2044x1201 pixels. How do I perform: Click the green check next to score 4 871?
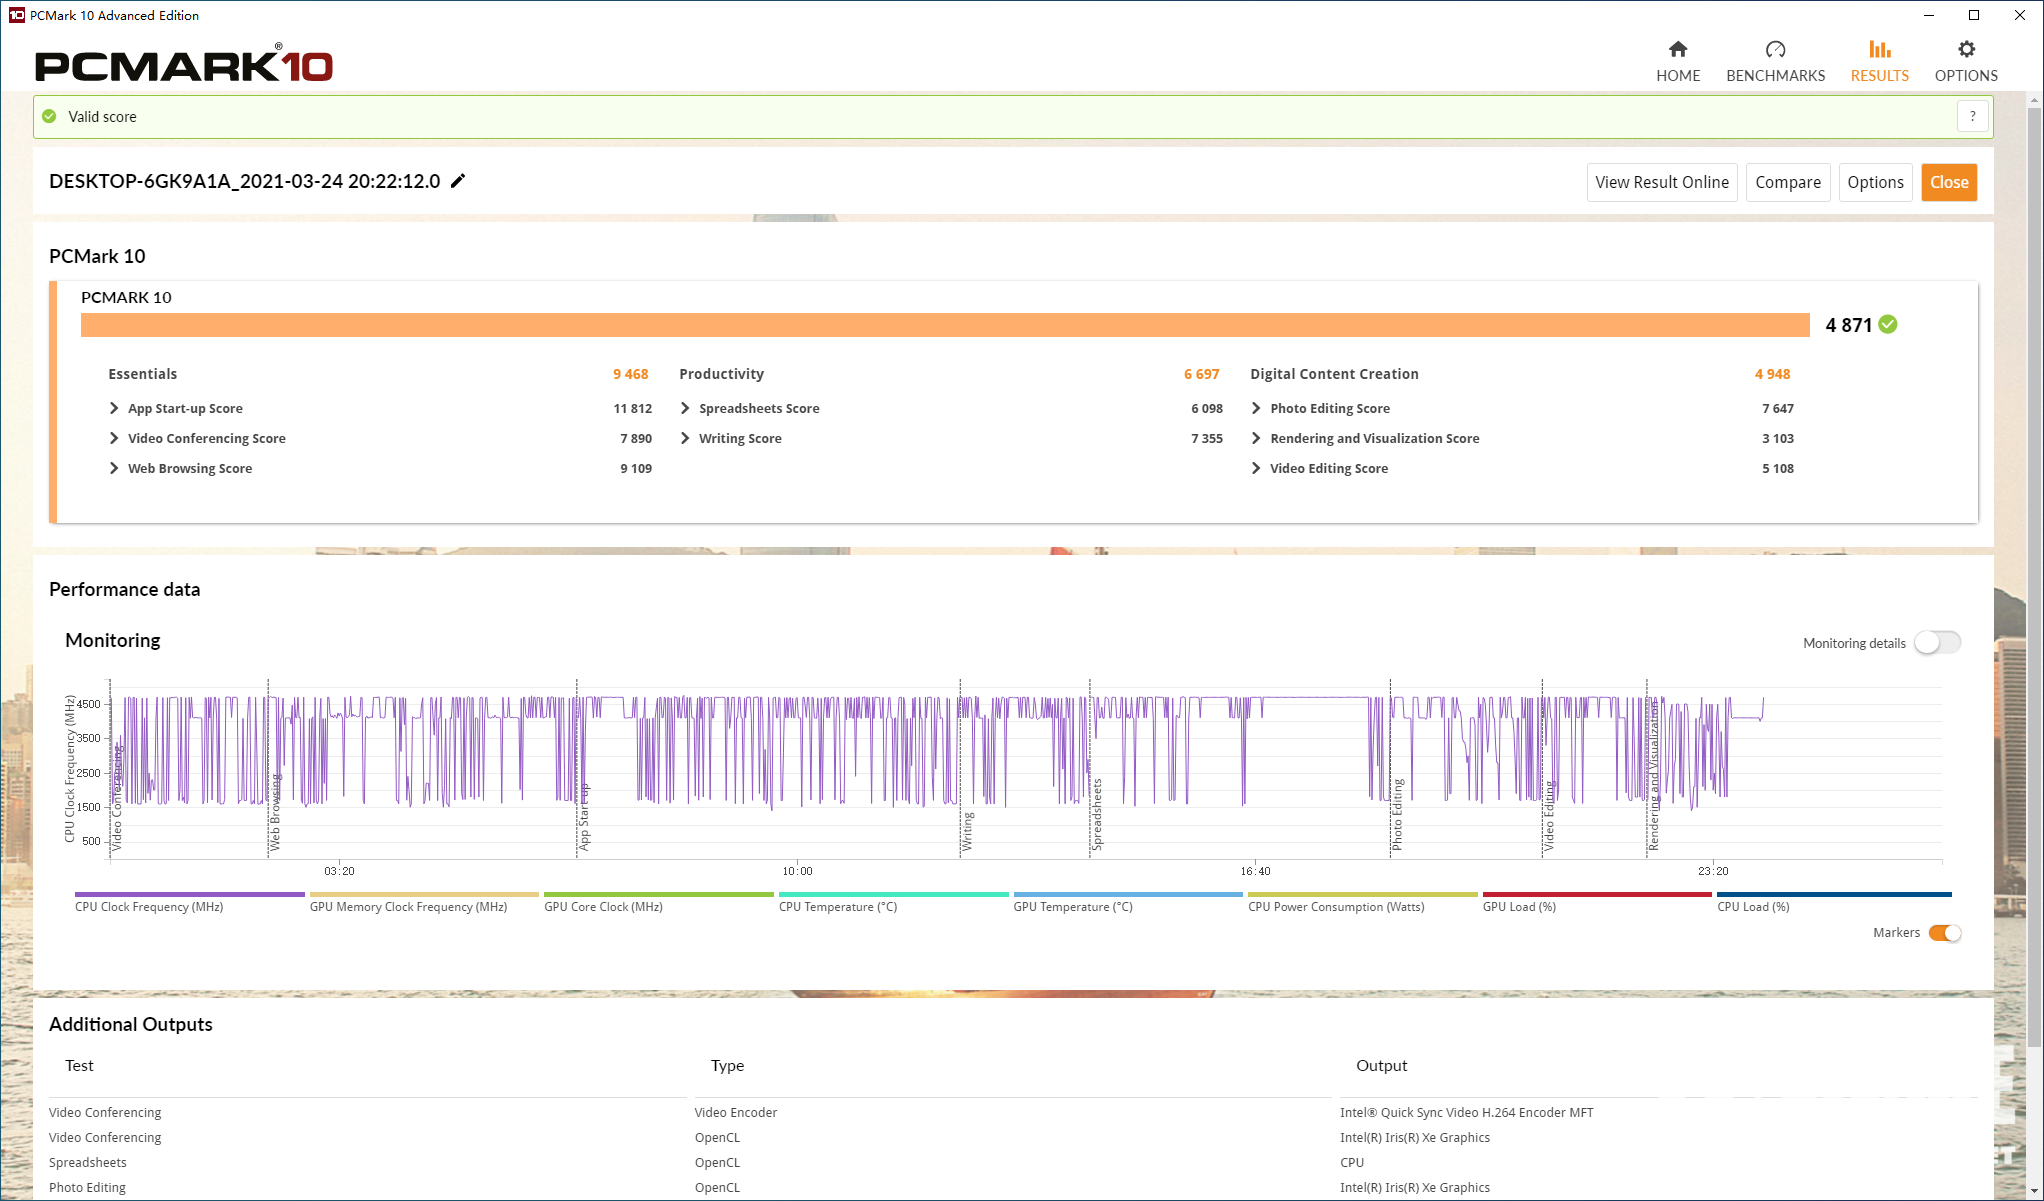click(x=1888, y=324)
